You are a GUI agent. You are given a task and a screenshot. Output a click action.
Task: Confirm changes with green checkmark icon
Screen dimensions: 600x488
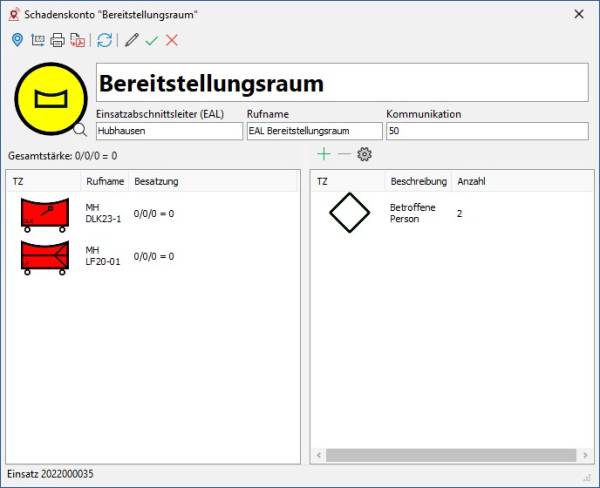[x=152, y=40]
